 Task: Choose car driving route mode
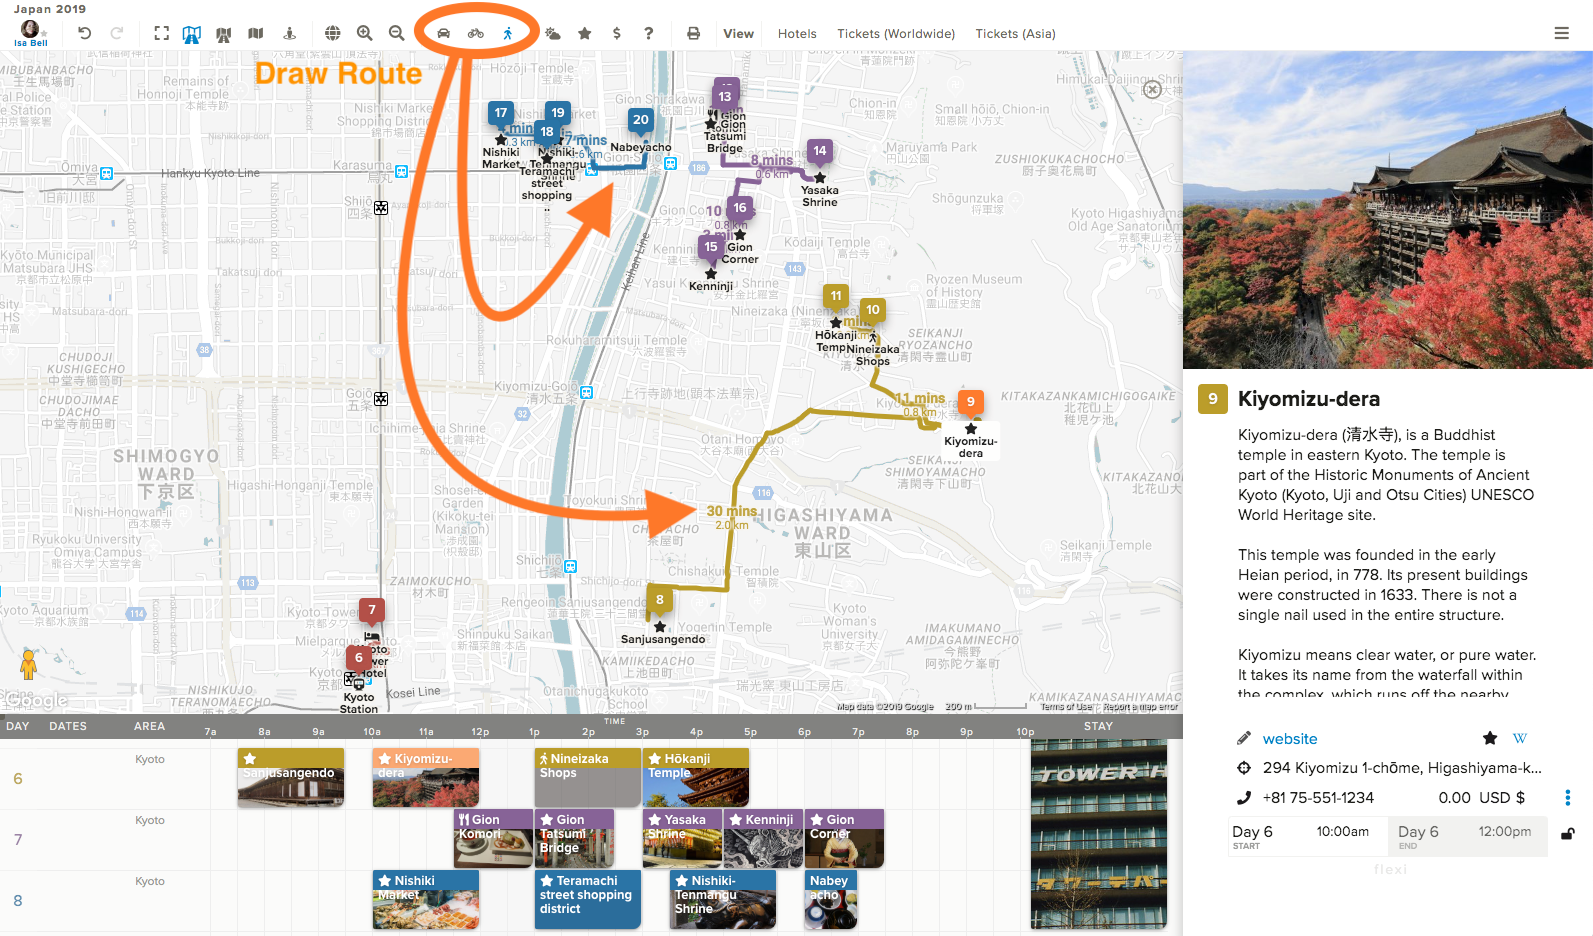tap(444, 33)
